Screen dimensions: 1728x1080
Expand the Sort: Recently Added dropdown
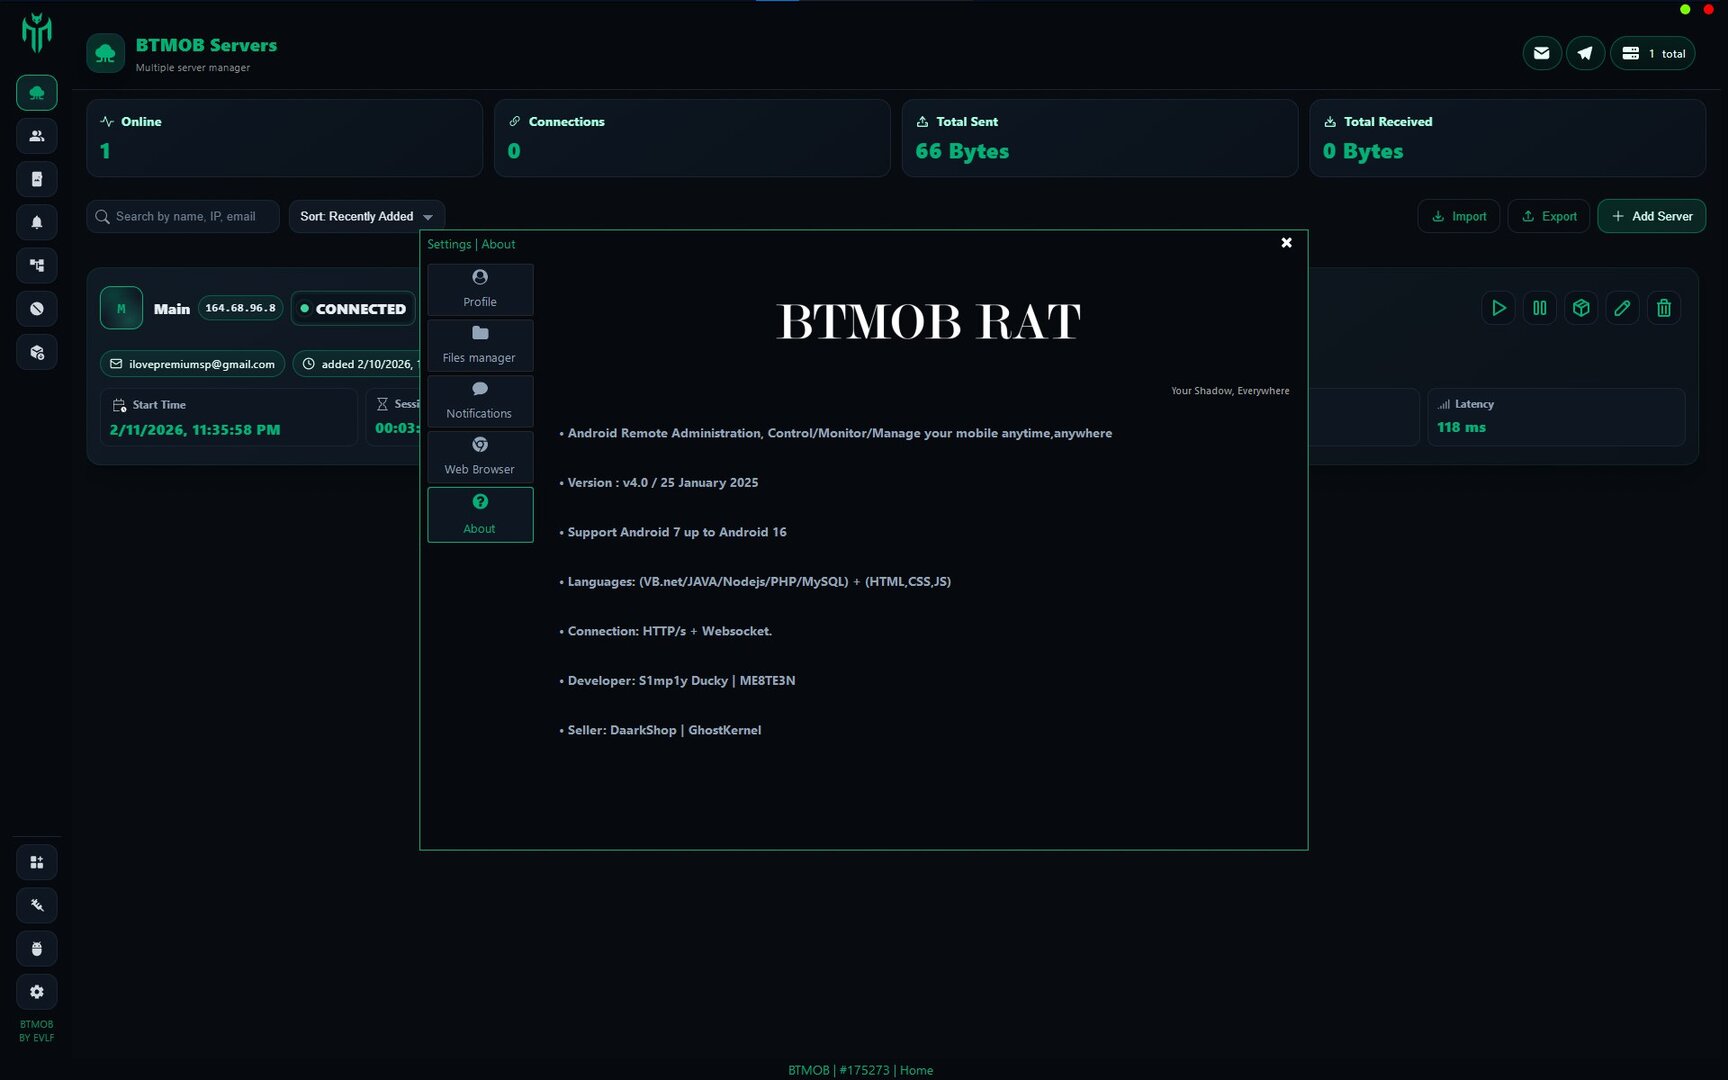click(x=366, y=216)
